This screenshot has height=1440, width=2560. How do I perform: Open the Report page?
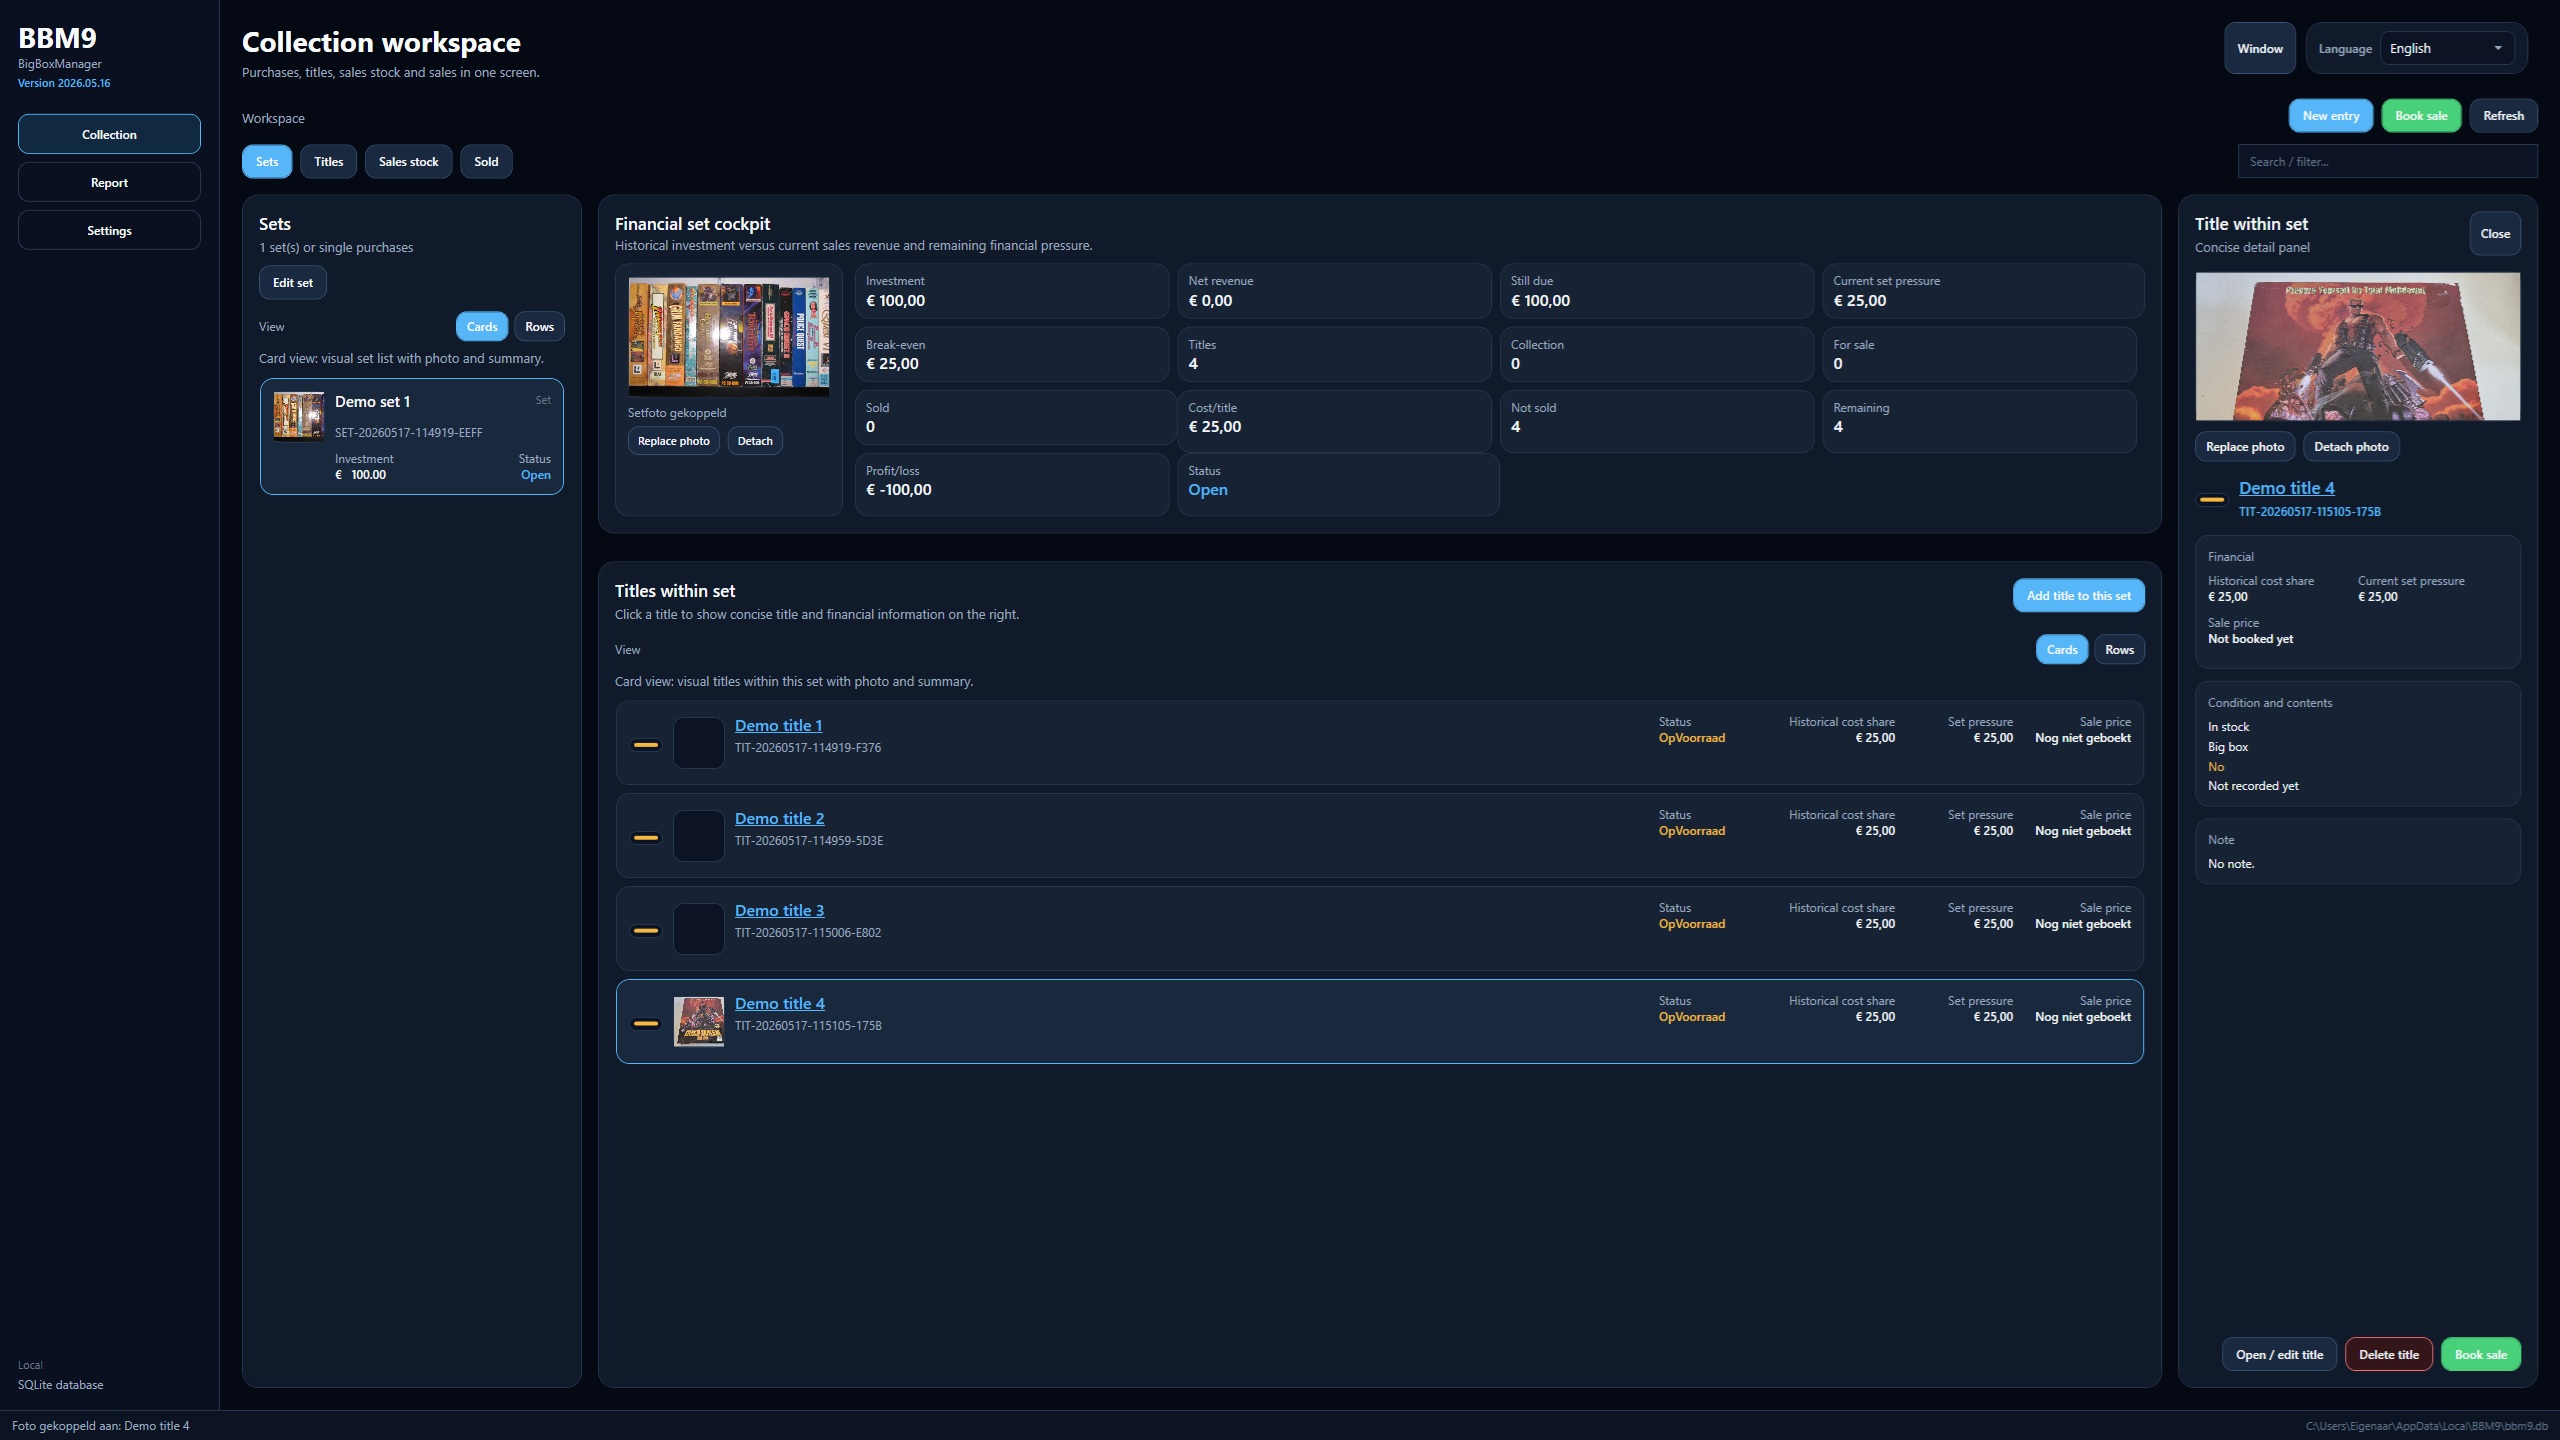coord(109,183)
